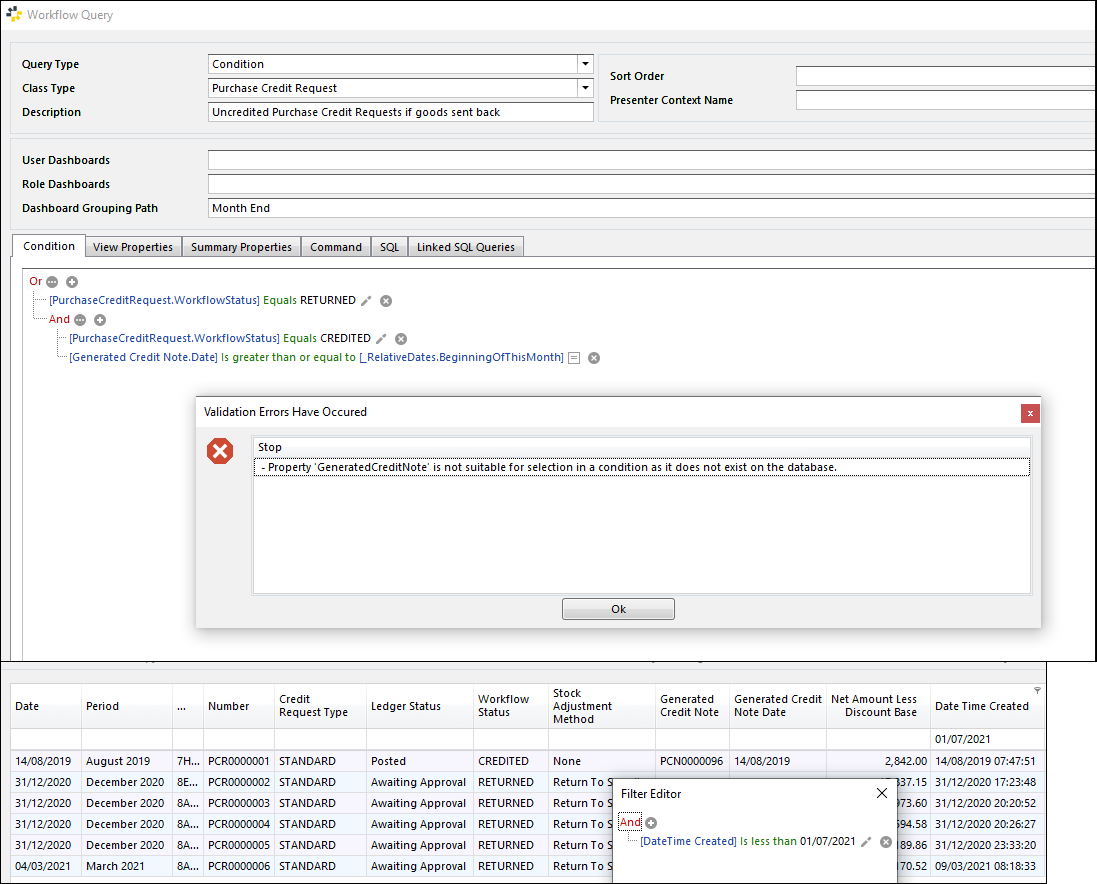
Task: Click Ok in the validation errors dialog
Action: tap(618, 609)
